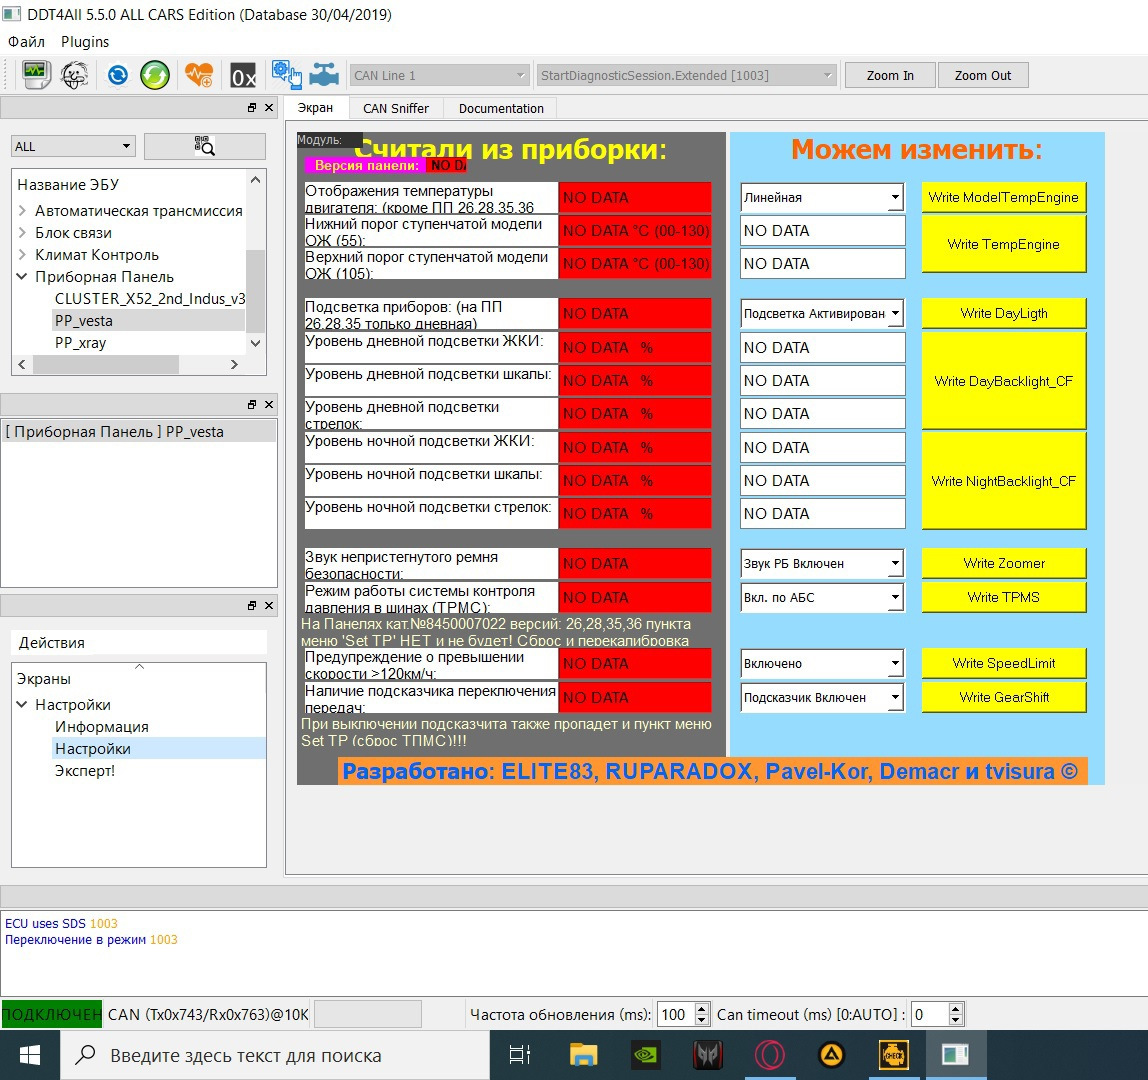The height and width of the screenshot is (1080, 1148).
Task: Switch to the CAN Sniffer tab
Action: pyautogui.click(x=395, y=108)
